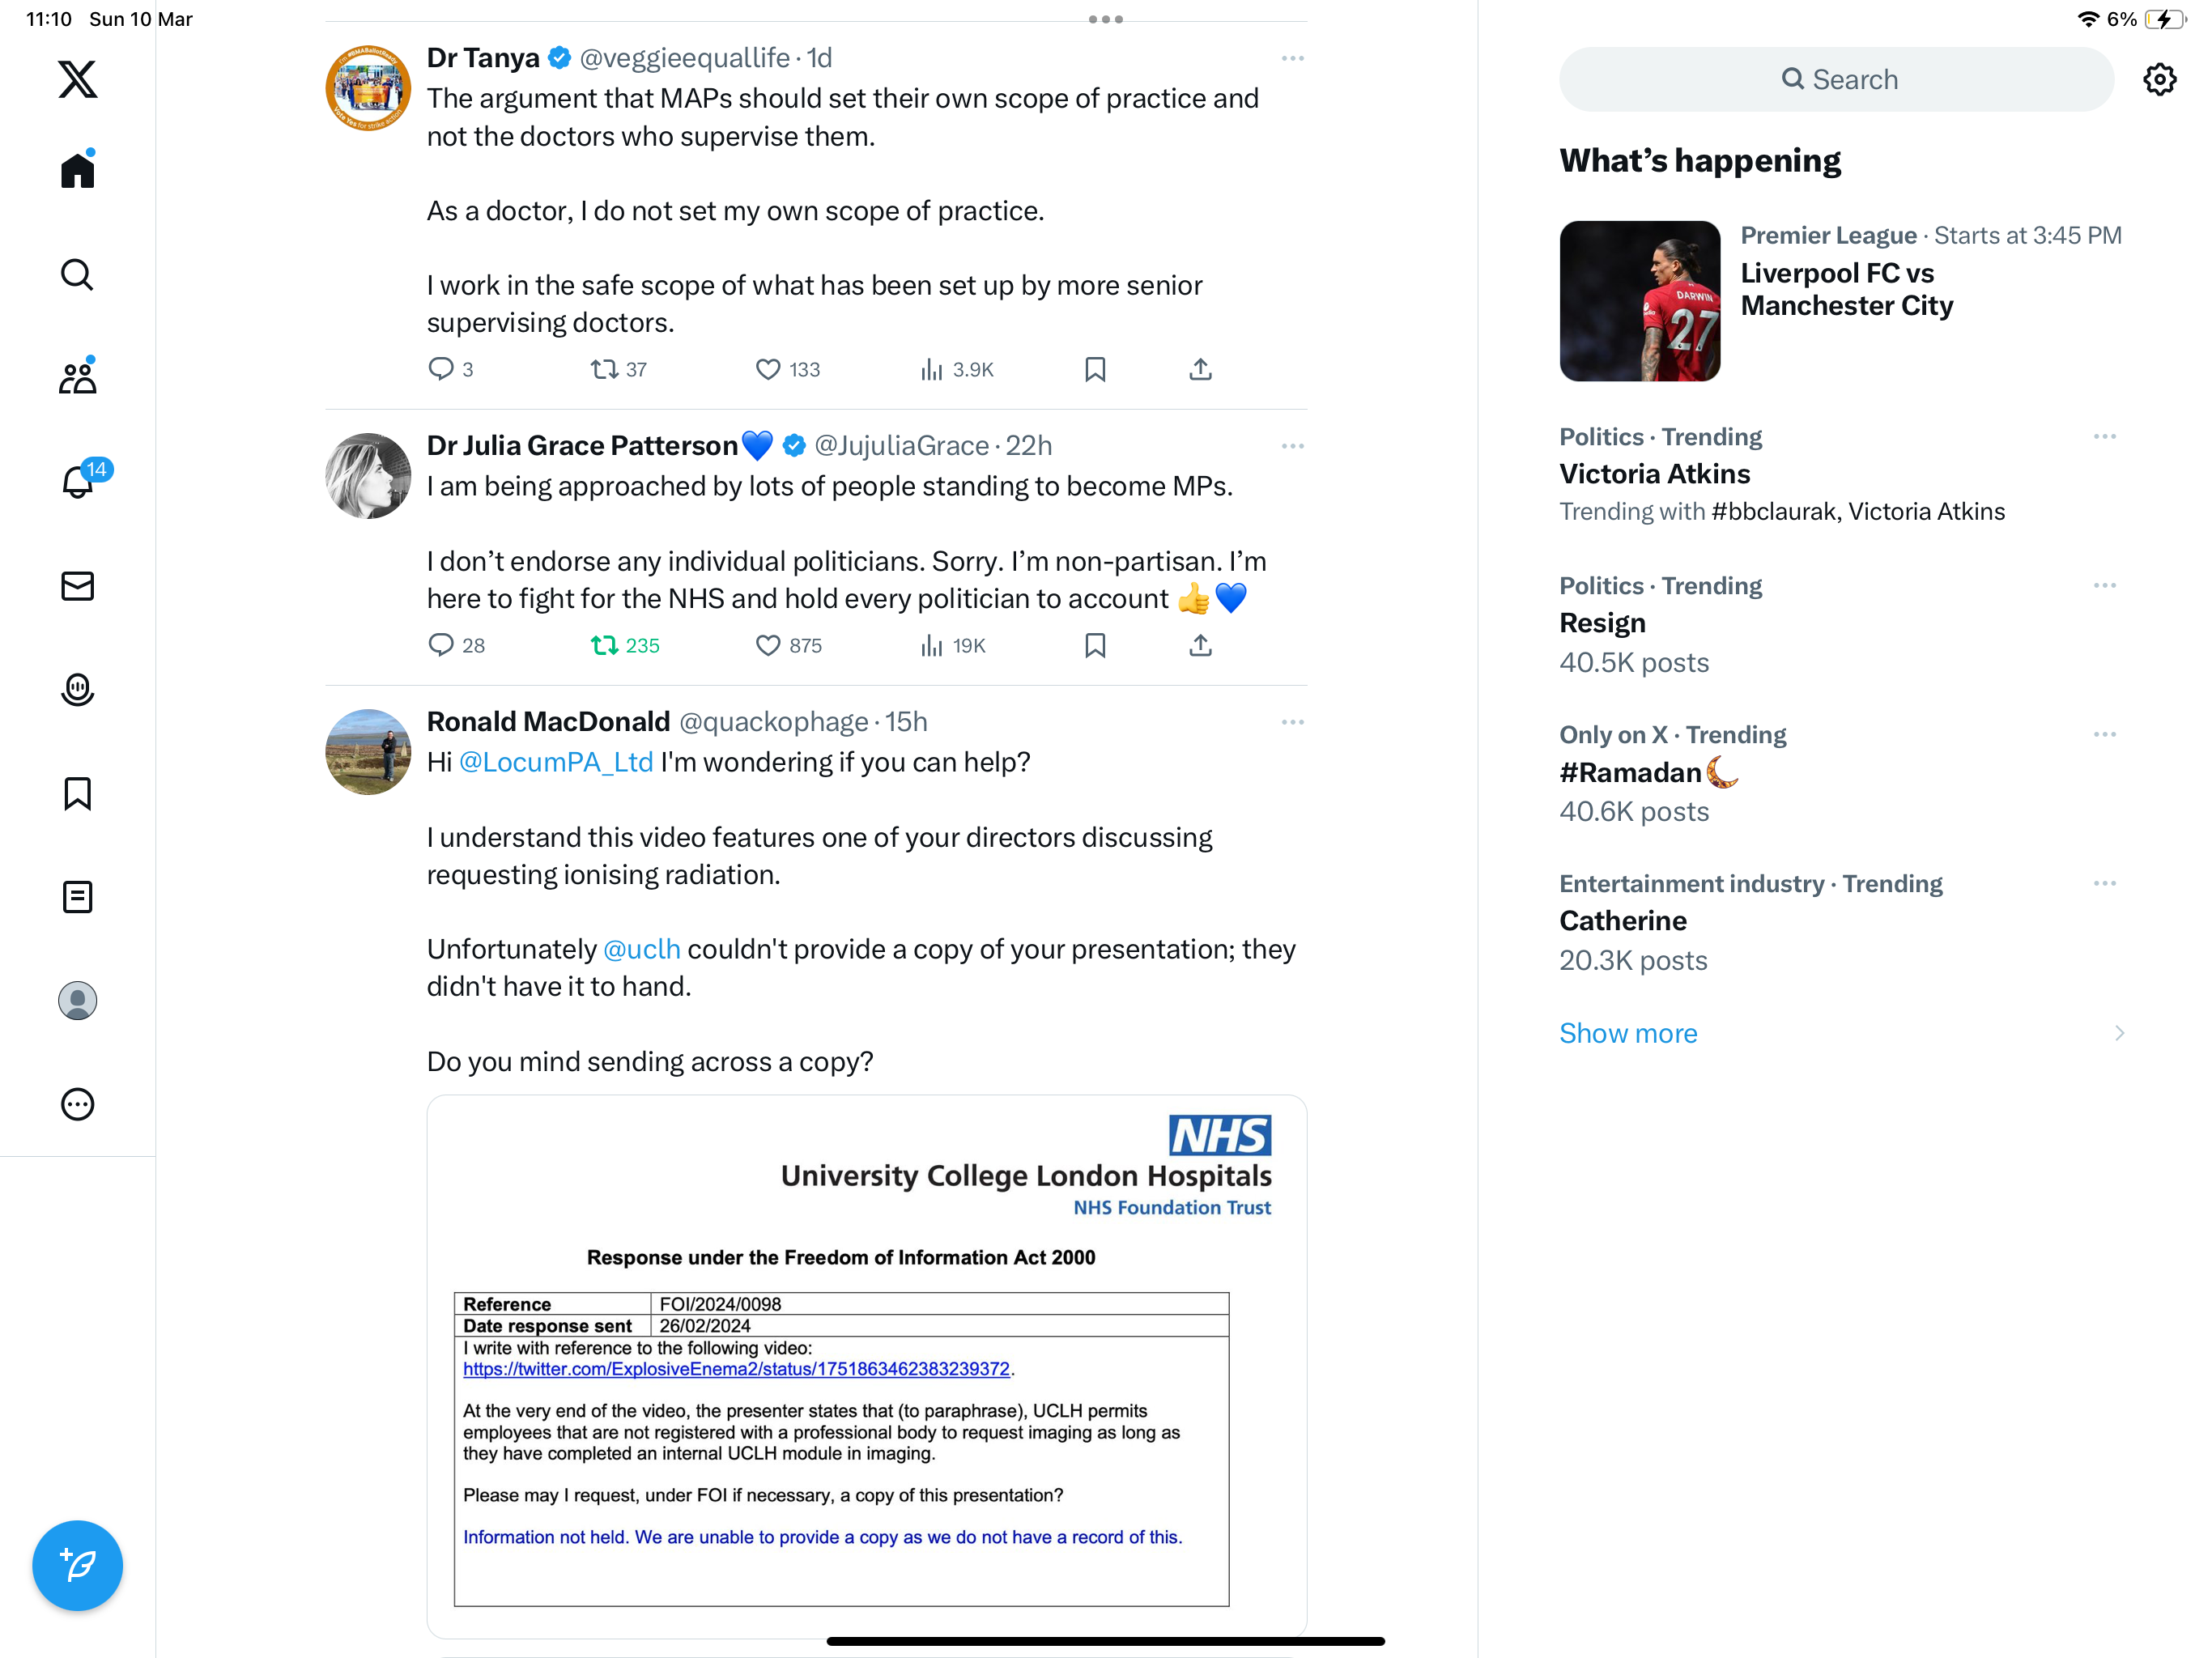The width and height of the screenshot is (2212, 1658).
Task: Focus the Search input field
Action: [1836, 79]
